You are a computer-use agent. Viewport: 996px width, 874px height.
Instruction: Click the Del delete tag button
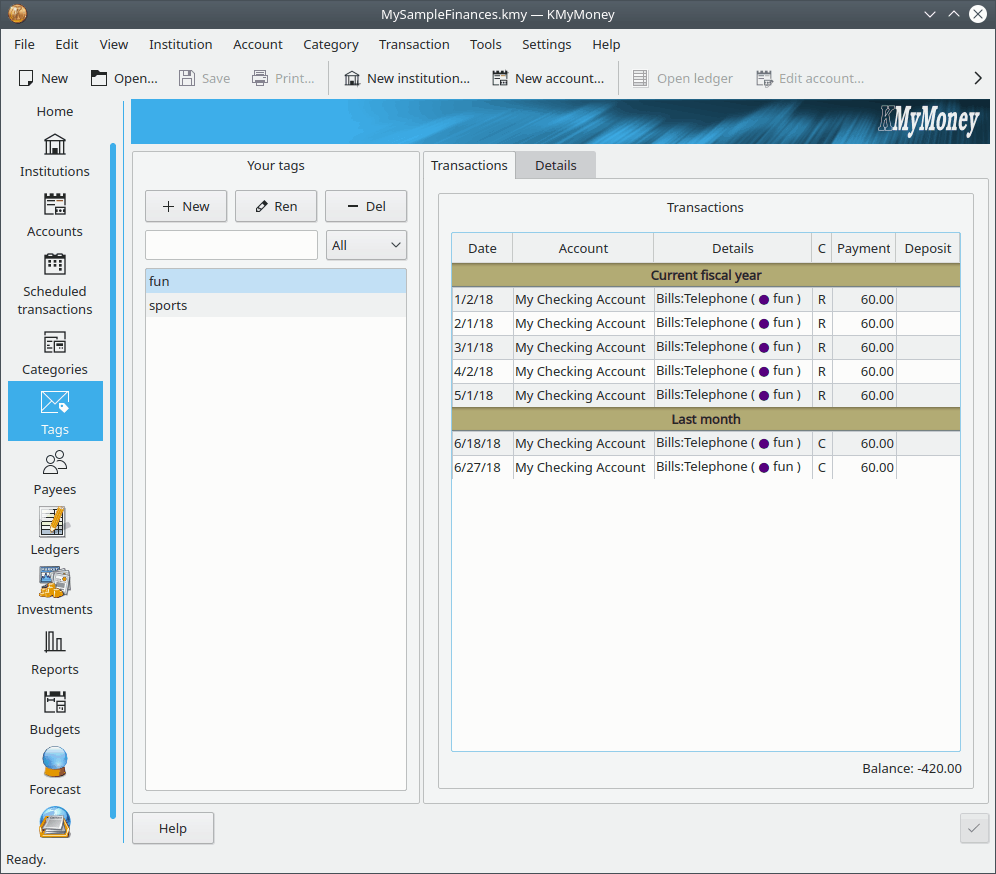coord(366,206)
